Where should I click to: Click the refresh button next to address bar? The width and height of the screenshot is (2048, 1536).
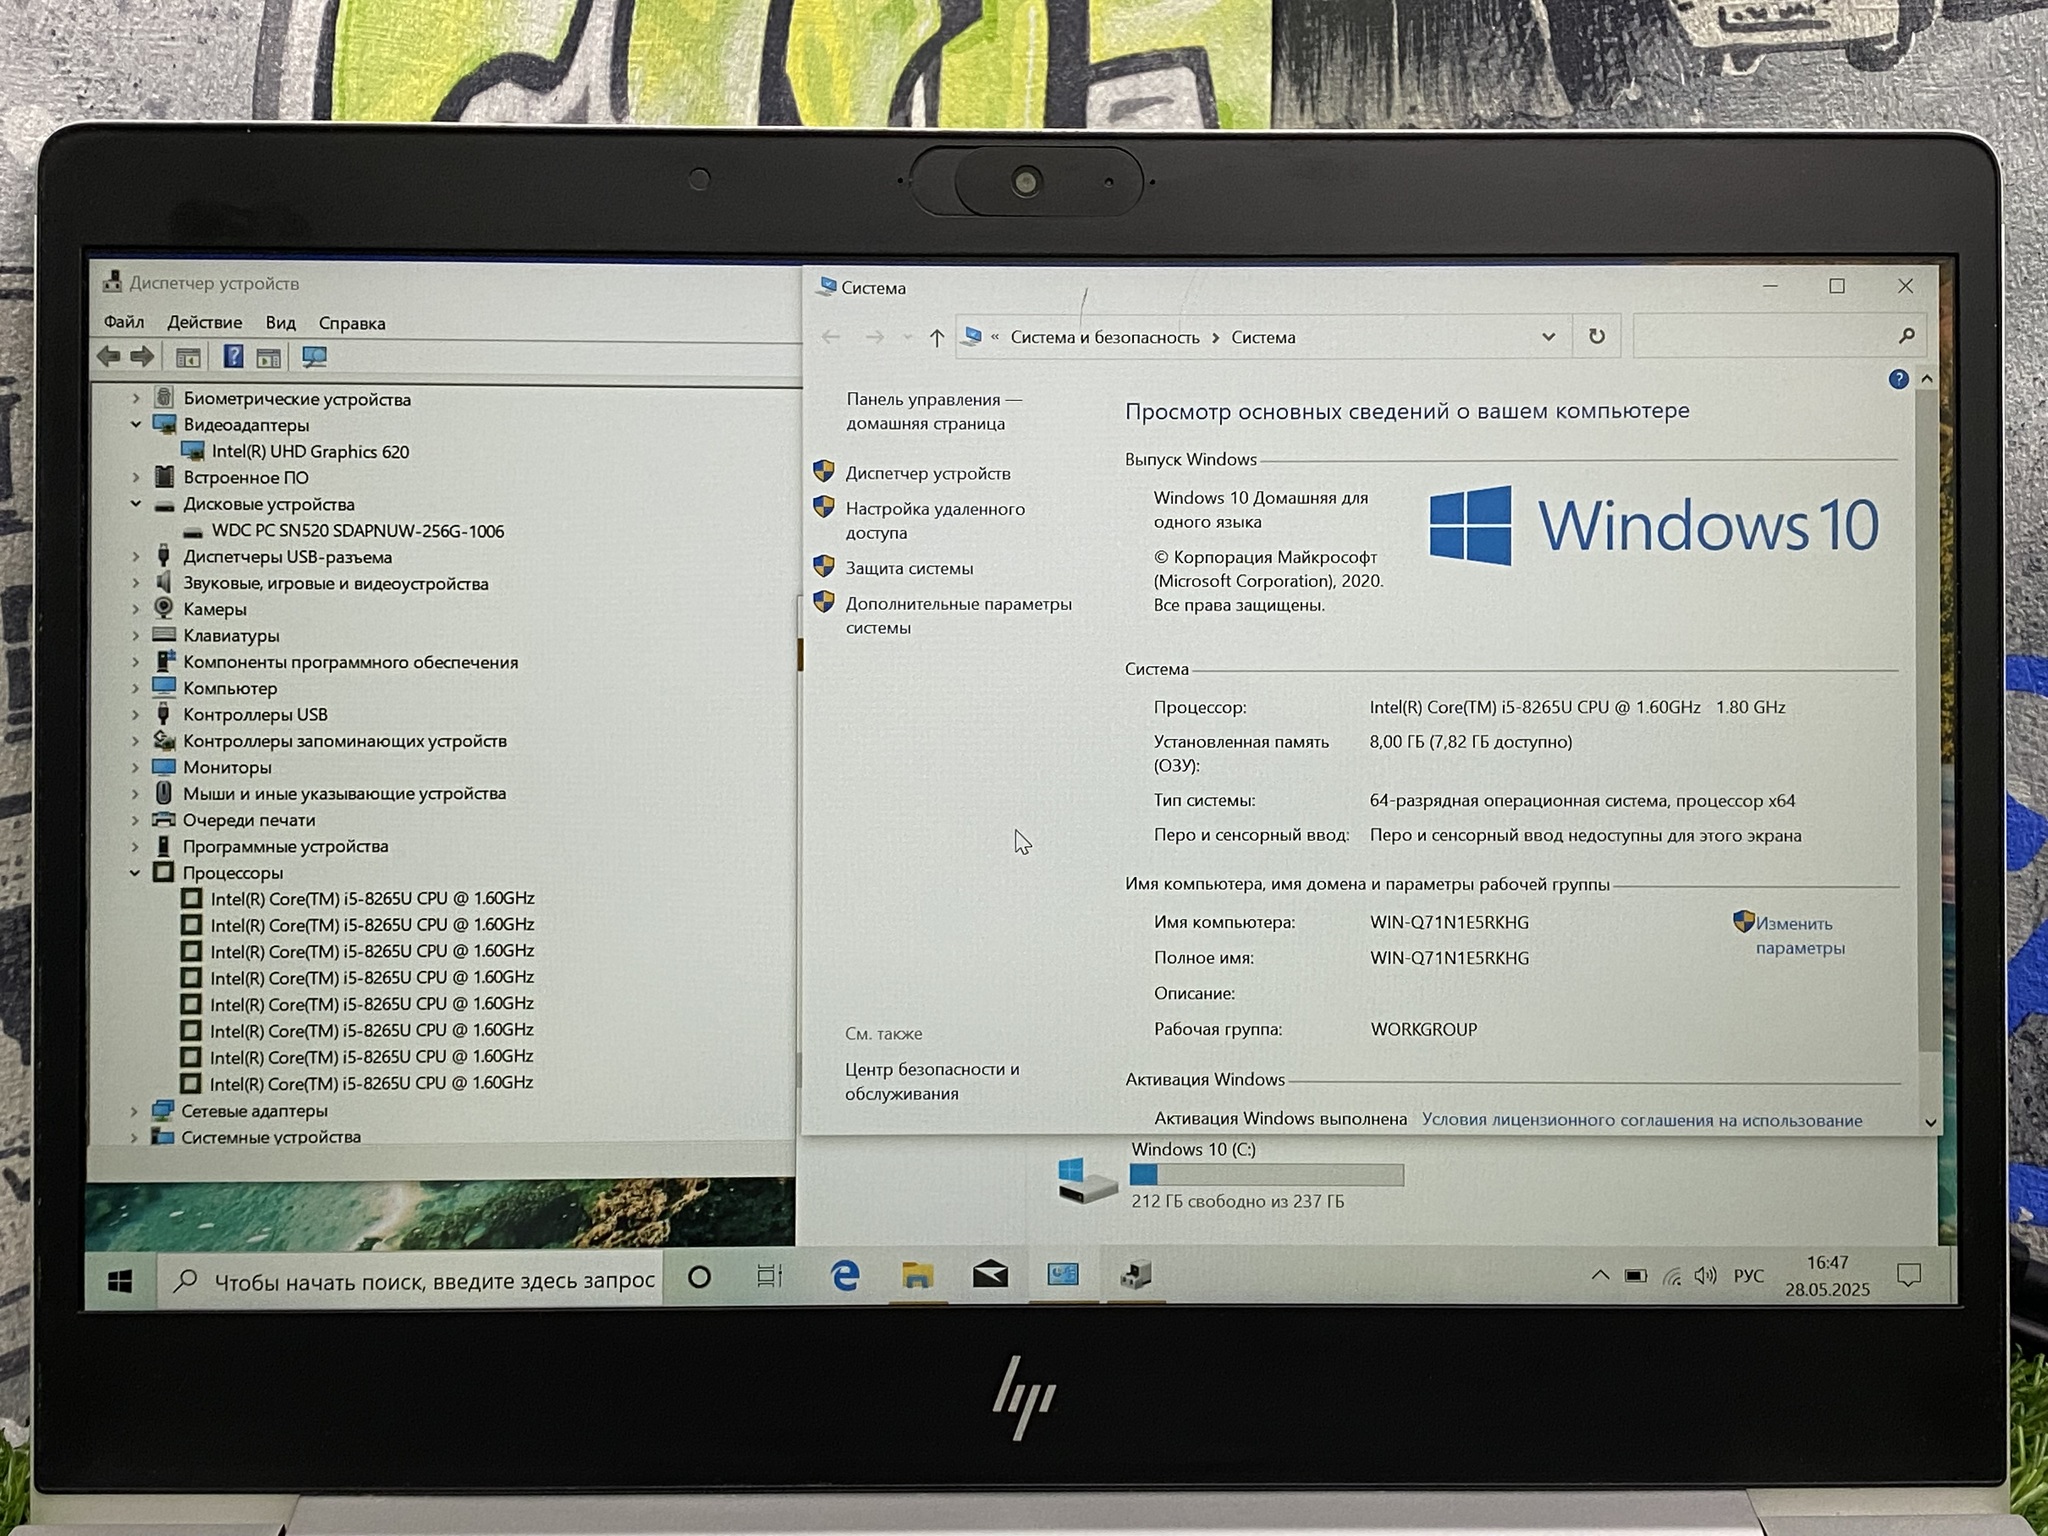tap(1597, 337)
